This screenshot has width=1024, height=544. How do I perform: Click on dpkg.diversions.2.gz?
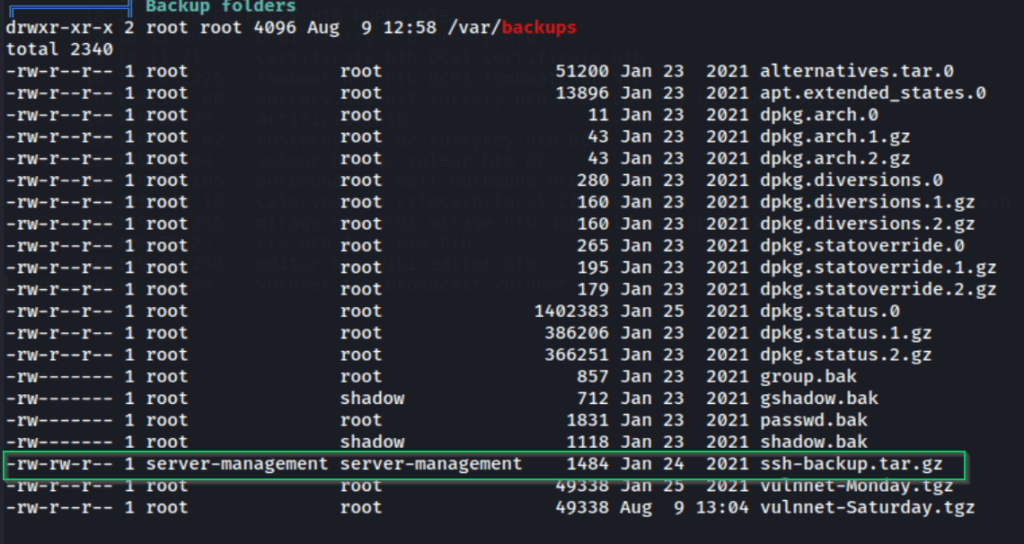867,224
